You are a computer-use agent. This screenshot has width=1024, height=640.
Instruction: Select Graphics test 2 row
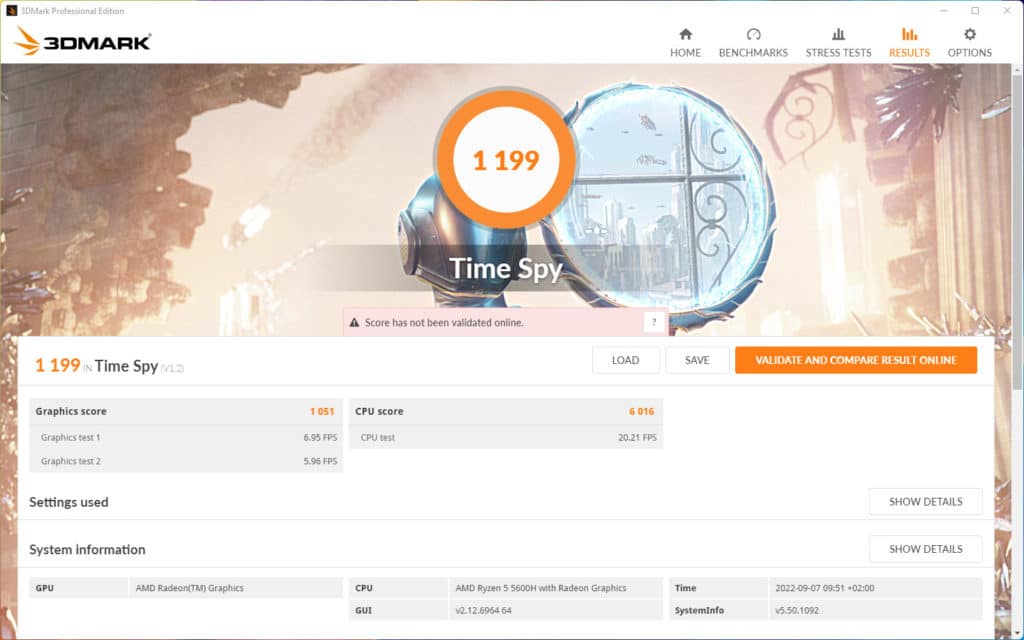pos(186,461)
